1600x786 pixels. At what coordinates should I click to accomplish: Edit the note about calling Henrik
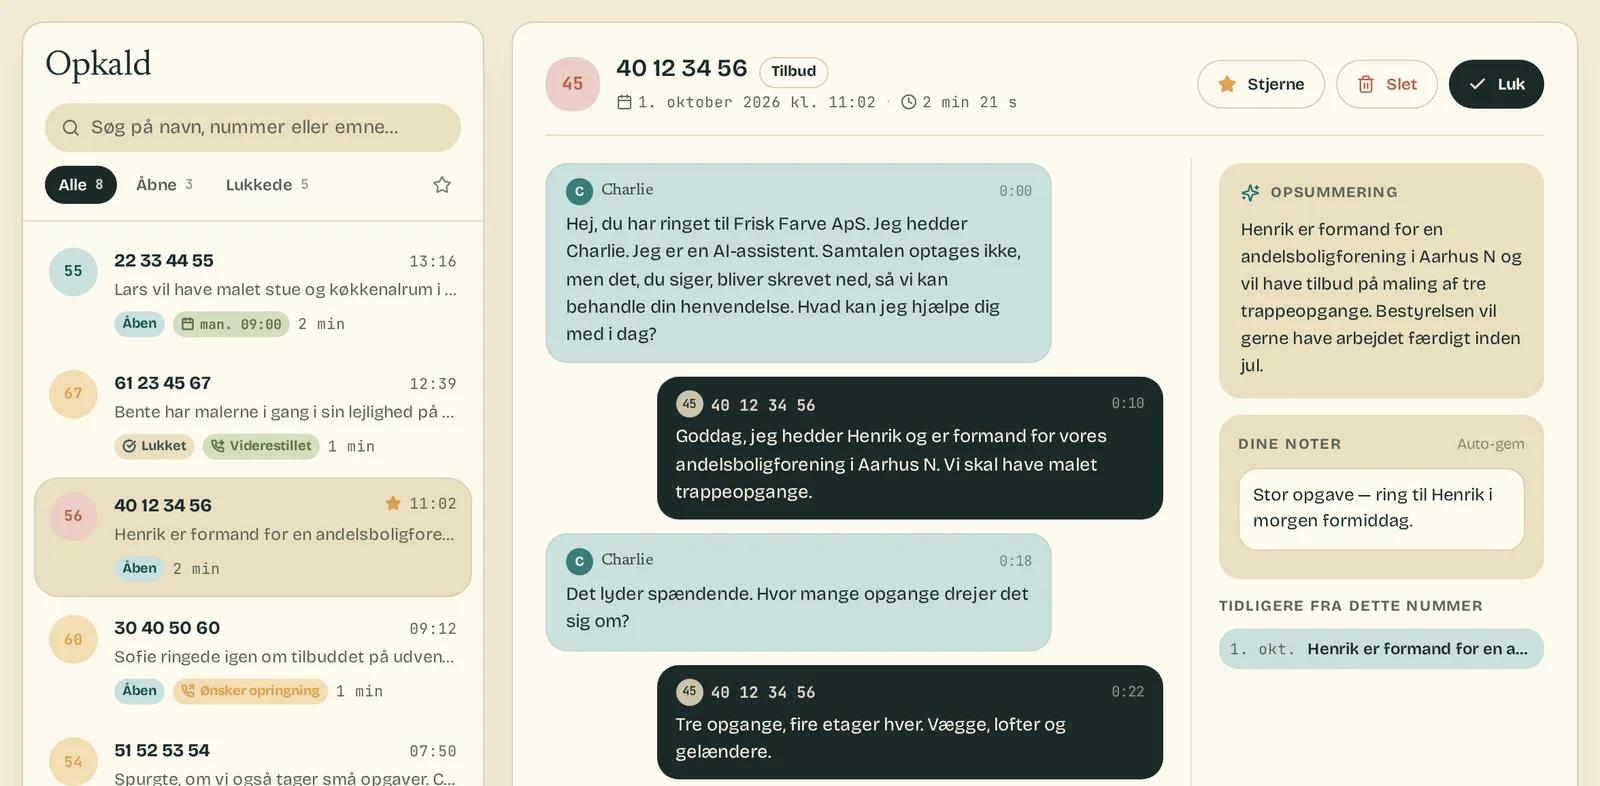point(1381,509)
